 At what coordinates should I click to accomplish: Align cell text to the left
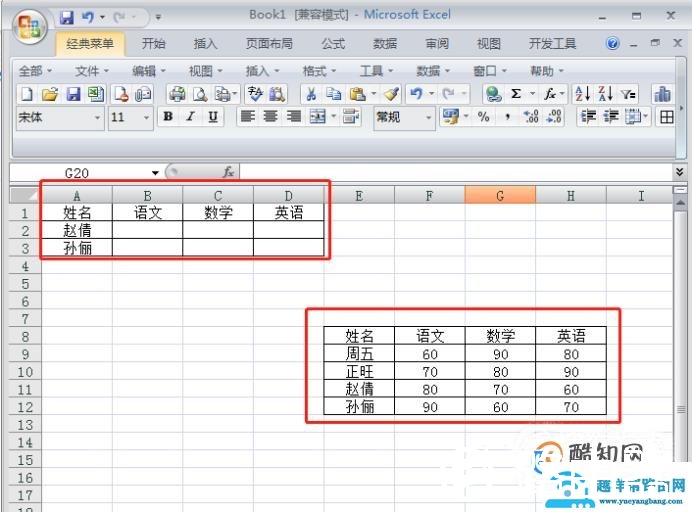click(248, 117)
